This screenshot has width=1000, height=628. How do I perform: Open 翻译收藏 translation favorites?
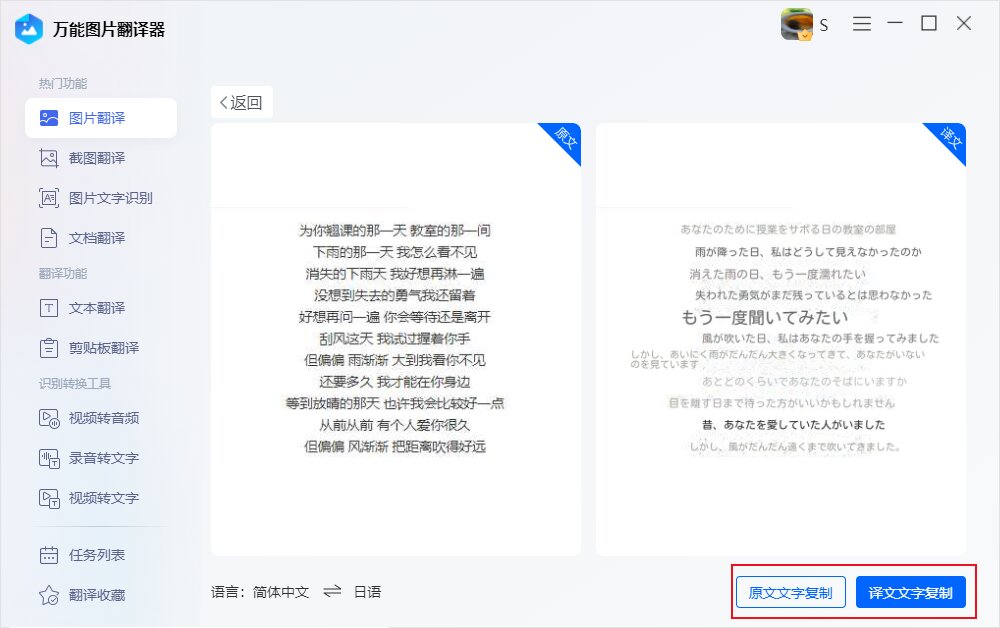coord(98,592)
